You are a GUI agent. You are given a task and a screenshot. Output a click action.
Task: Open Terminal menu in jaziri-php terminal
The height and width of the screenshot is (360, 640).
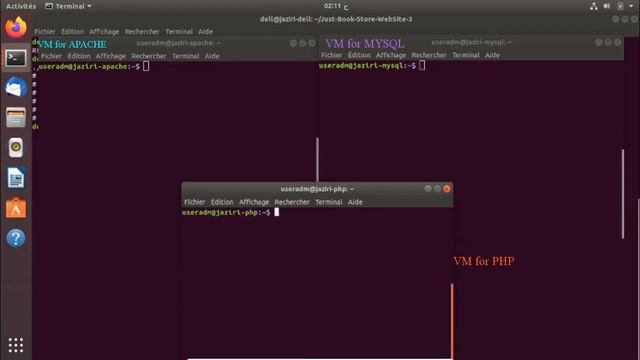329,202
